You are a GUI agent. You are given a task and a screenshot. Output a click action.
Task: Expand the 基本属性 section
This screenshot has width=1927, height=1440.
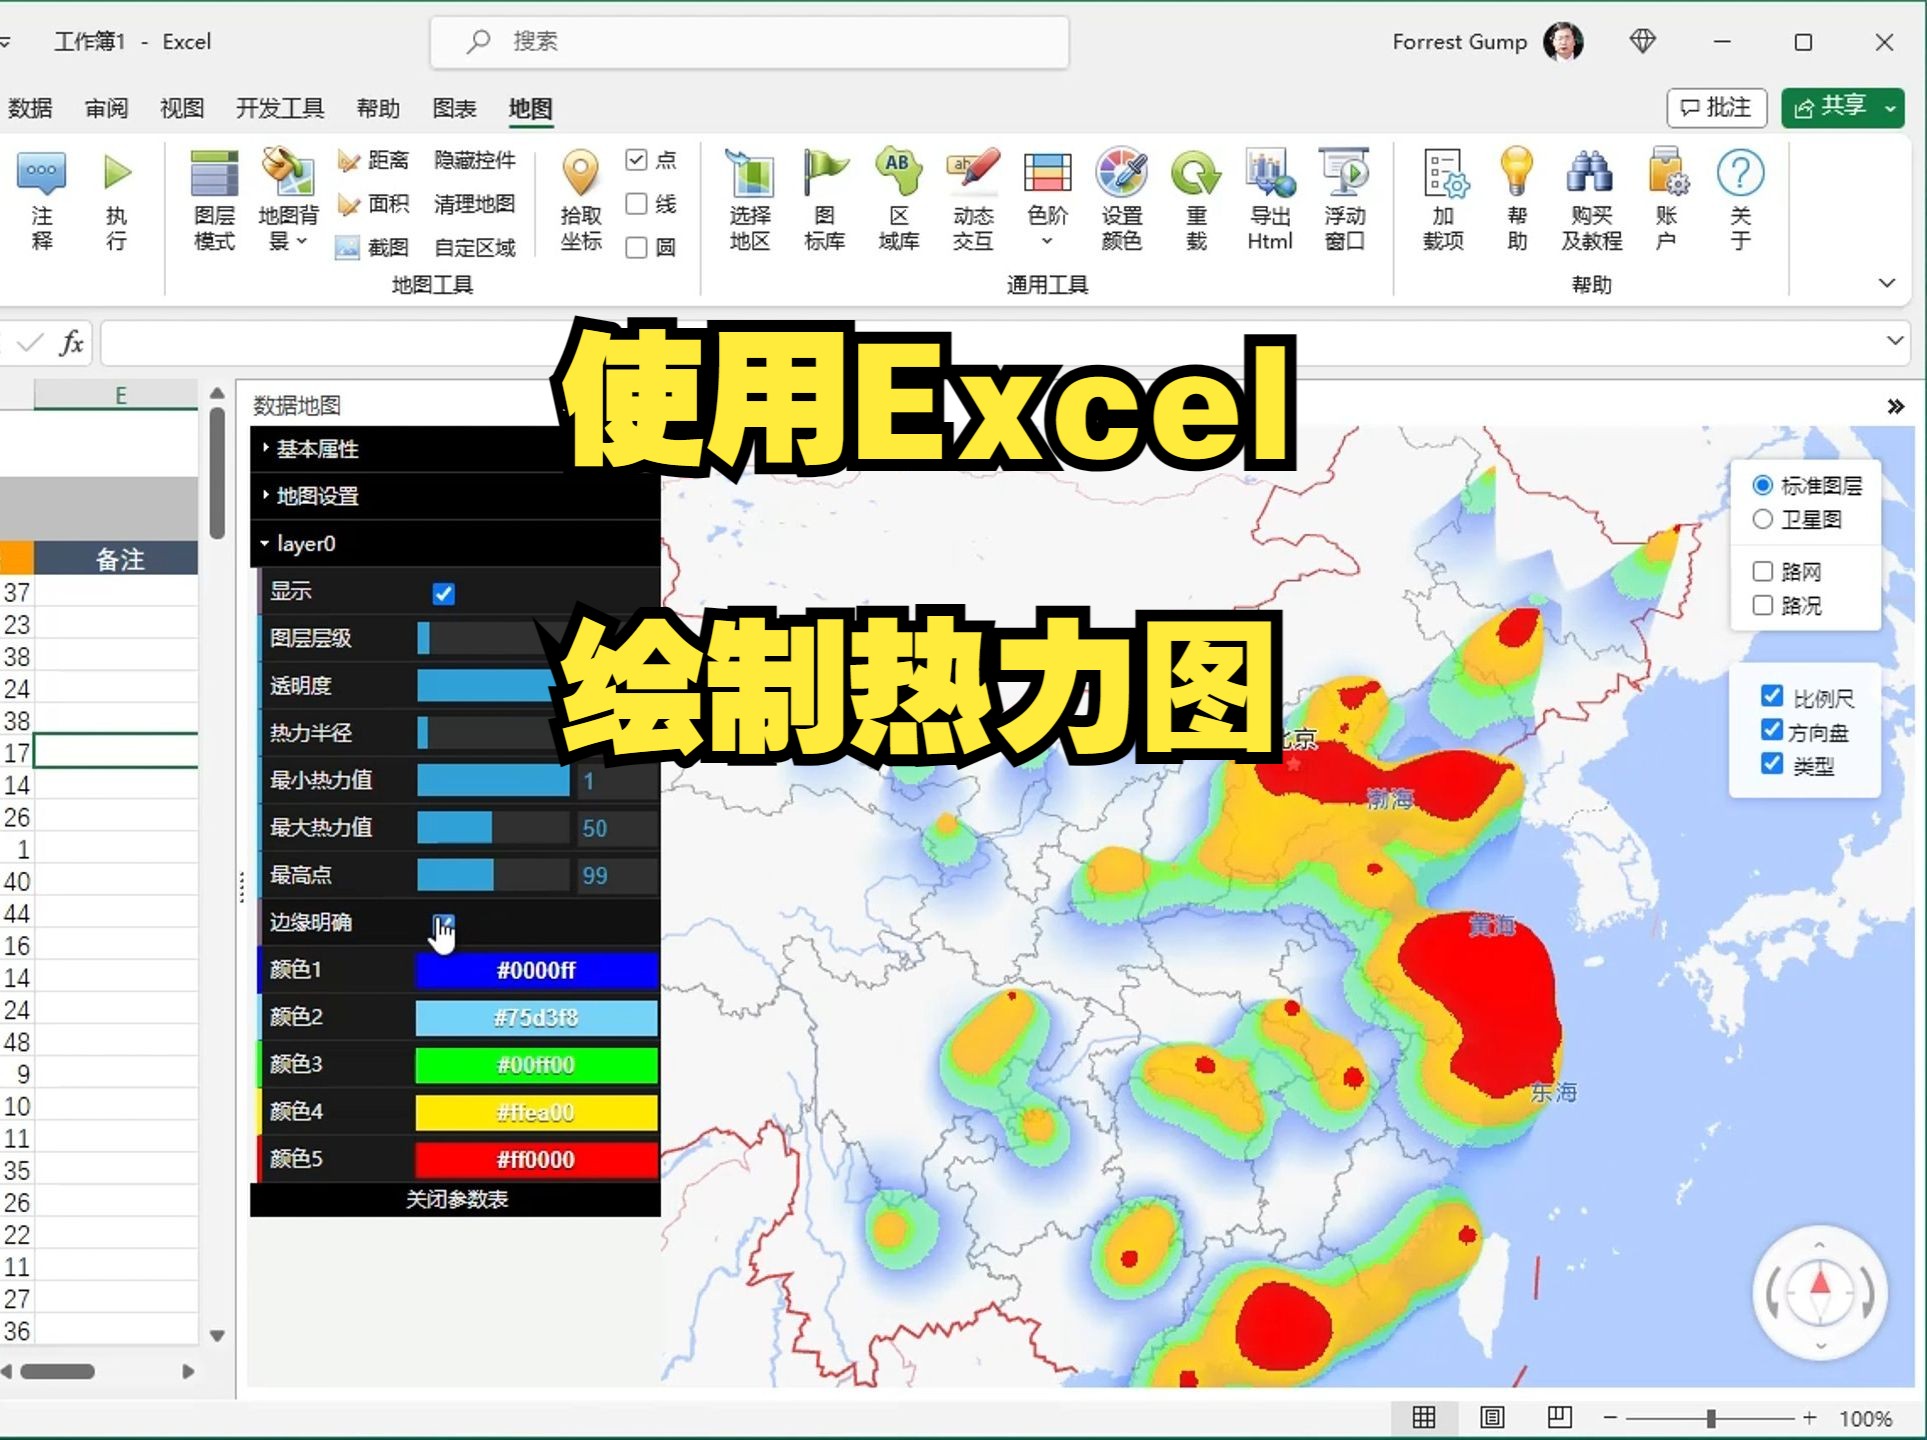click(455, 449)
